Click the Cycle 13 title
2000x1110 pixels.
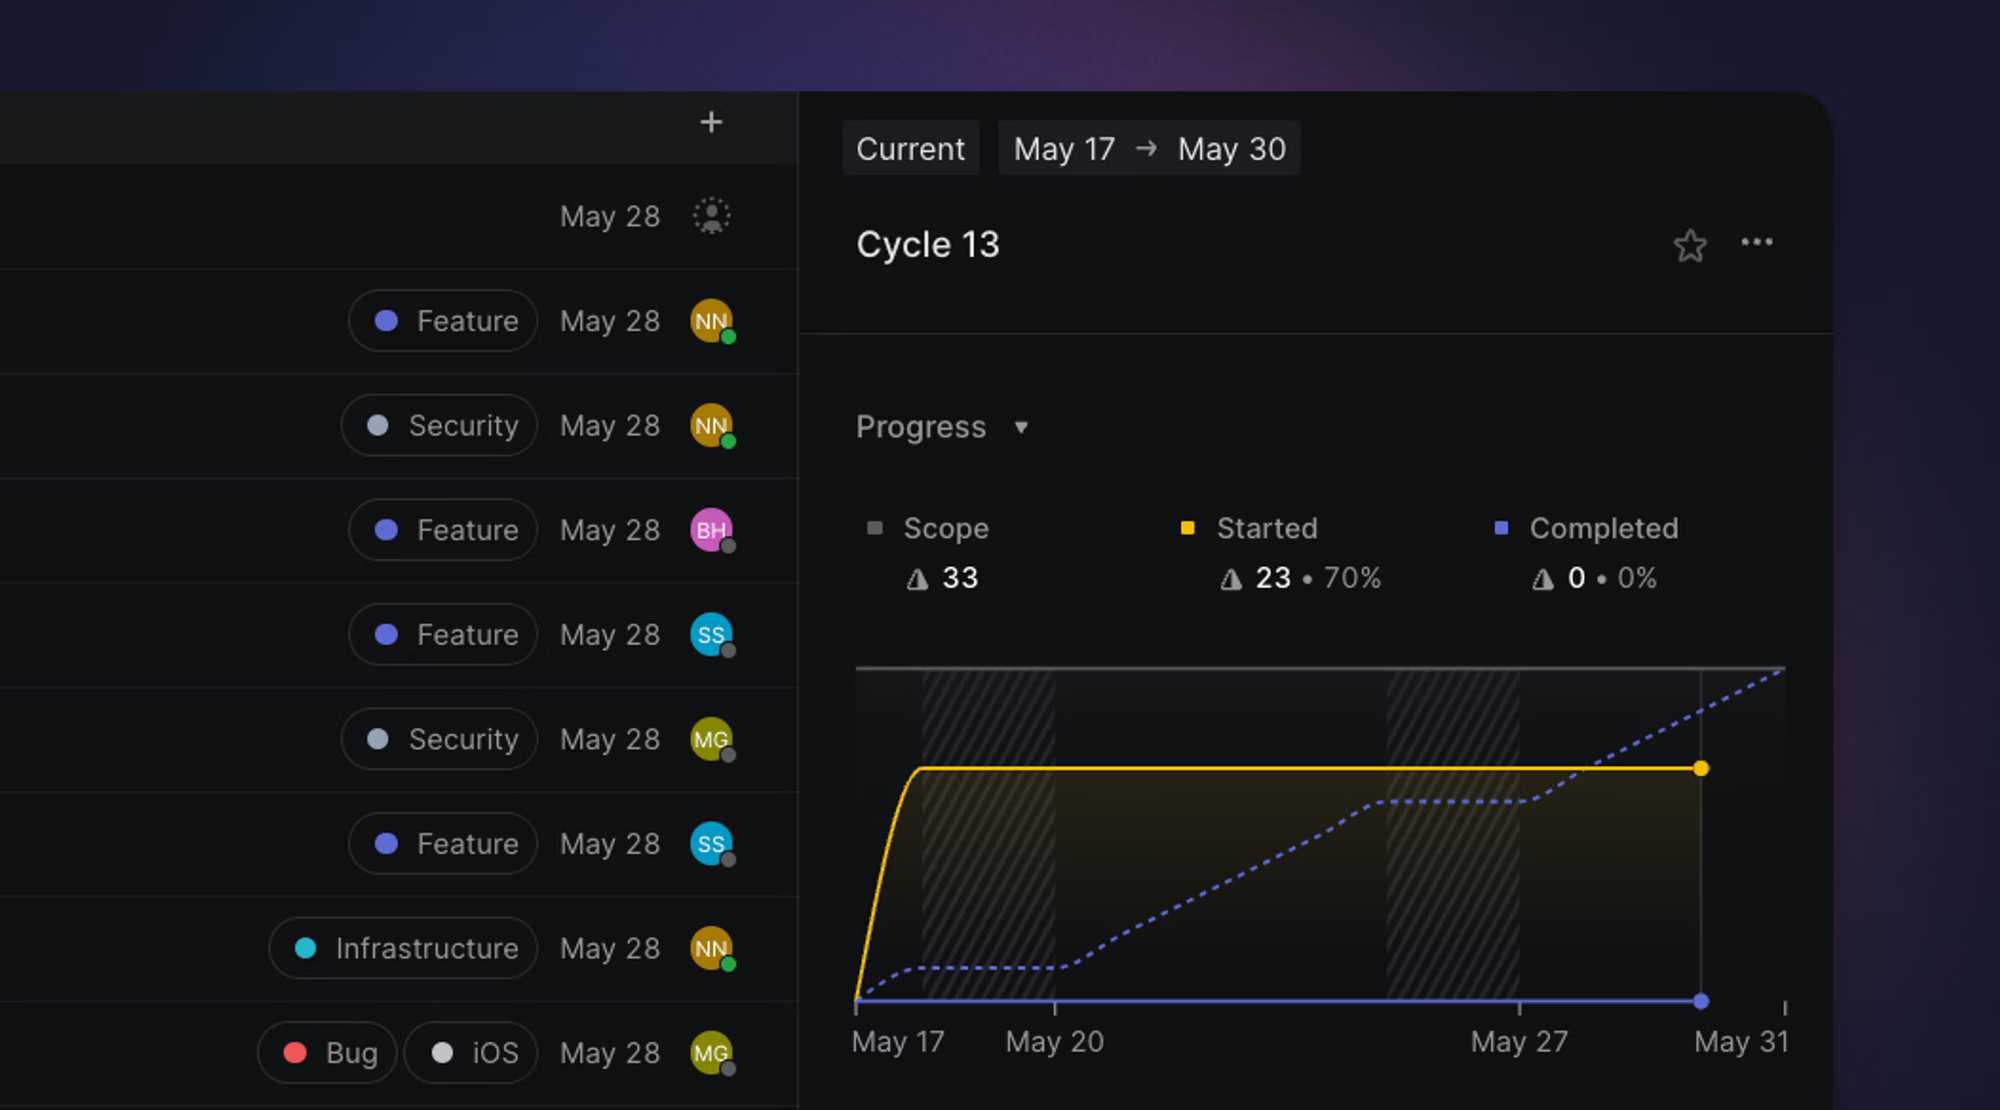(927, 244)
